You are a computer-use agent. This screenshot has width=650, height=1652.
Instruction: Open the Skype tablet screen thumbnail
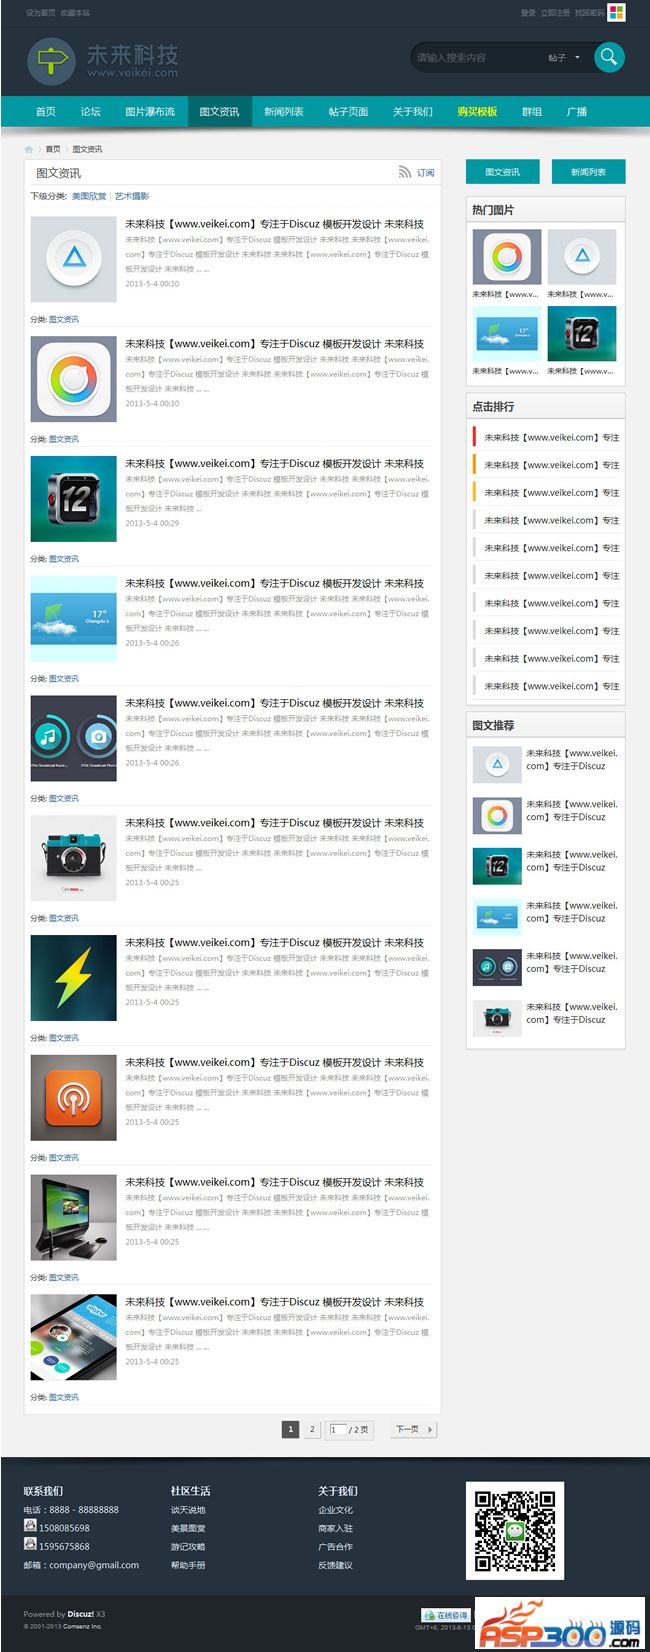pyautogui.click(x=74, y=1337)
